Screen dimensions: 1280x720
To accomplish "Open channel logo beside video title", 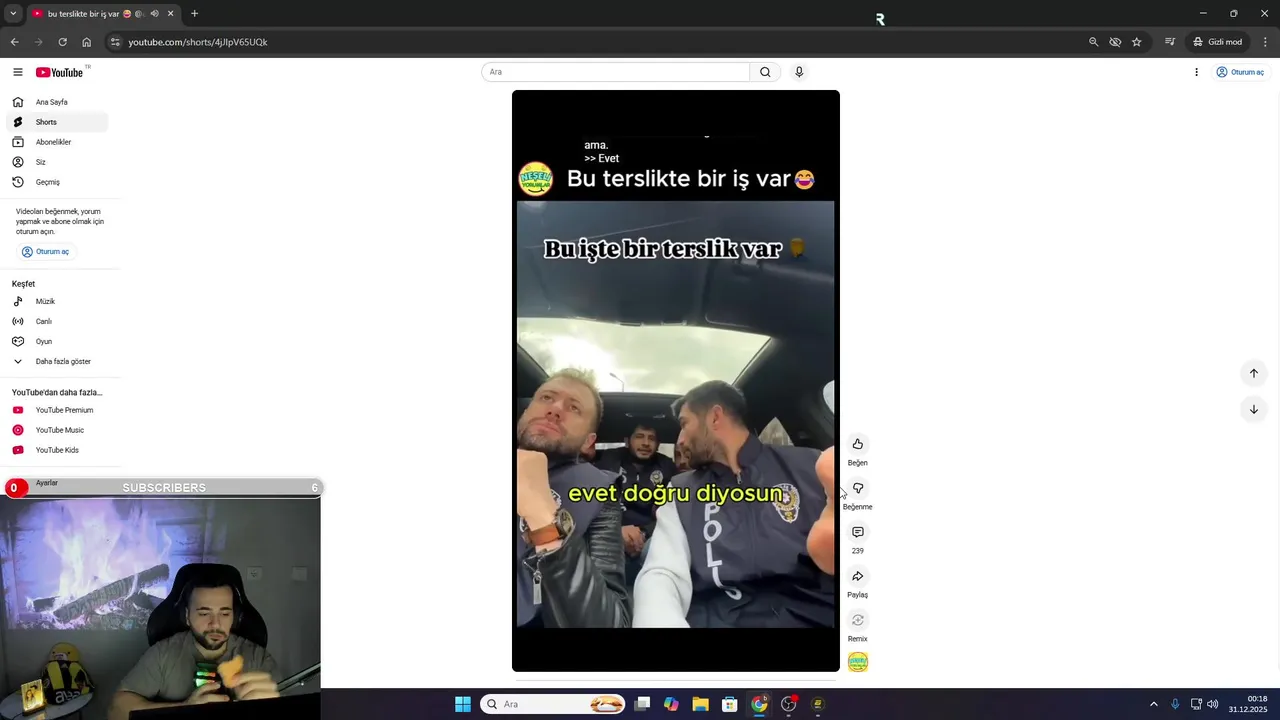I will (x=535, y=179).
